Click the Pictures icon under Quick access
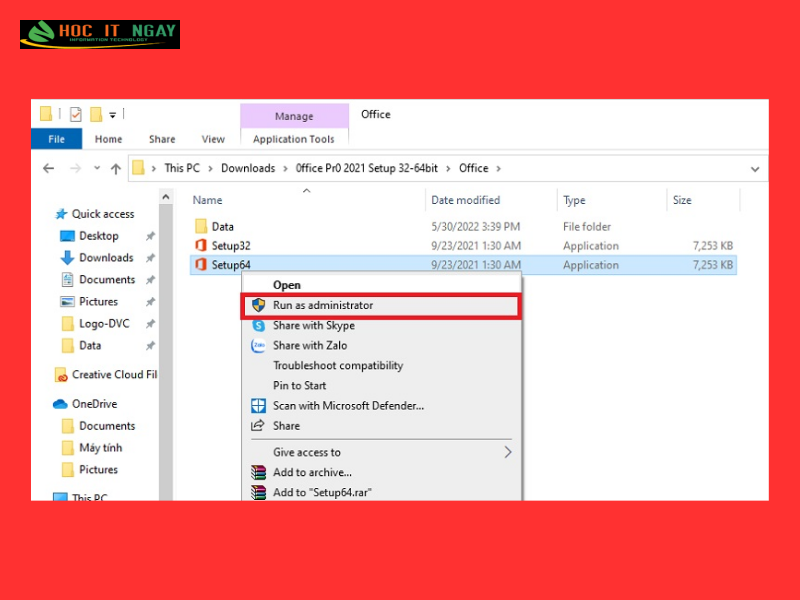This screenshot has width=800, height=600. tap(67, 302)
